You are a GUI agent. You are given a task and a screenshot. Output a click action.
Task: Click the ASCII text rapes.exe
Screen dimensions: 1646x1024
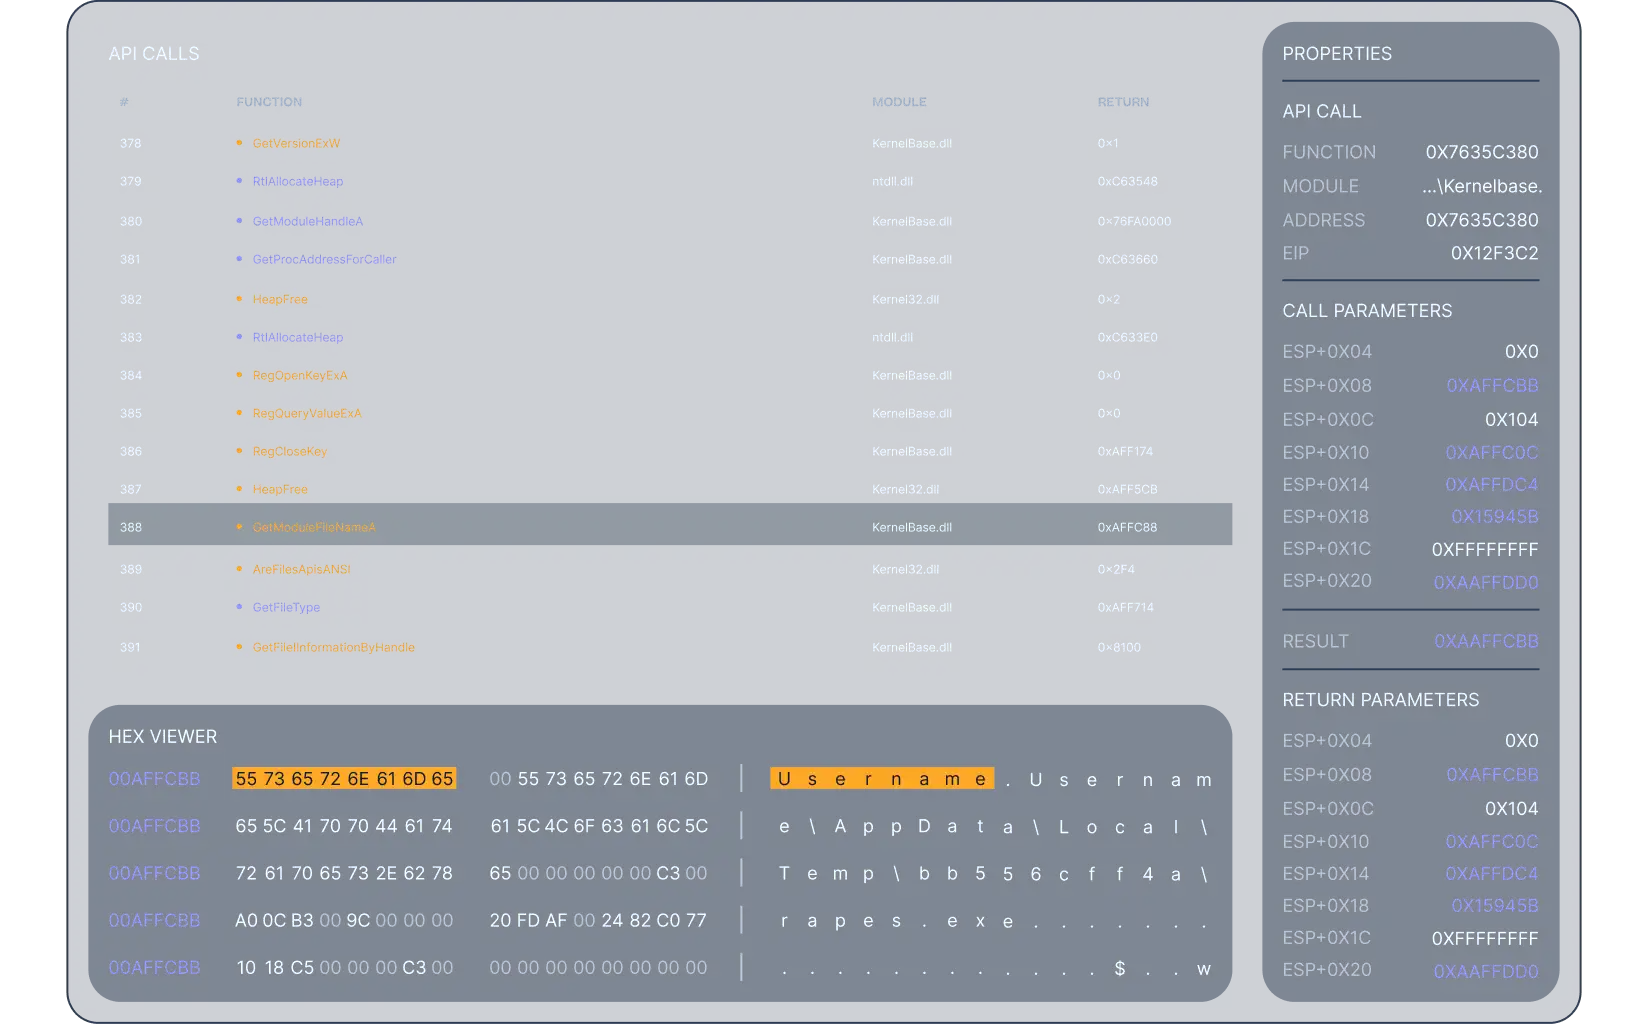(896, 921)
